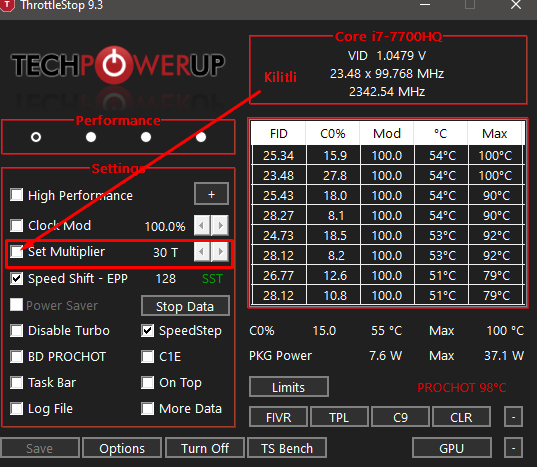Tick the Disable Turbo checkbox
The image size is (537, 467).
tap(16, 331)
